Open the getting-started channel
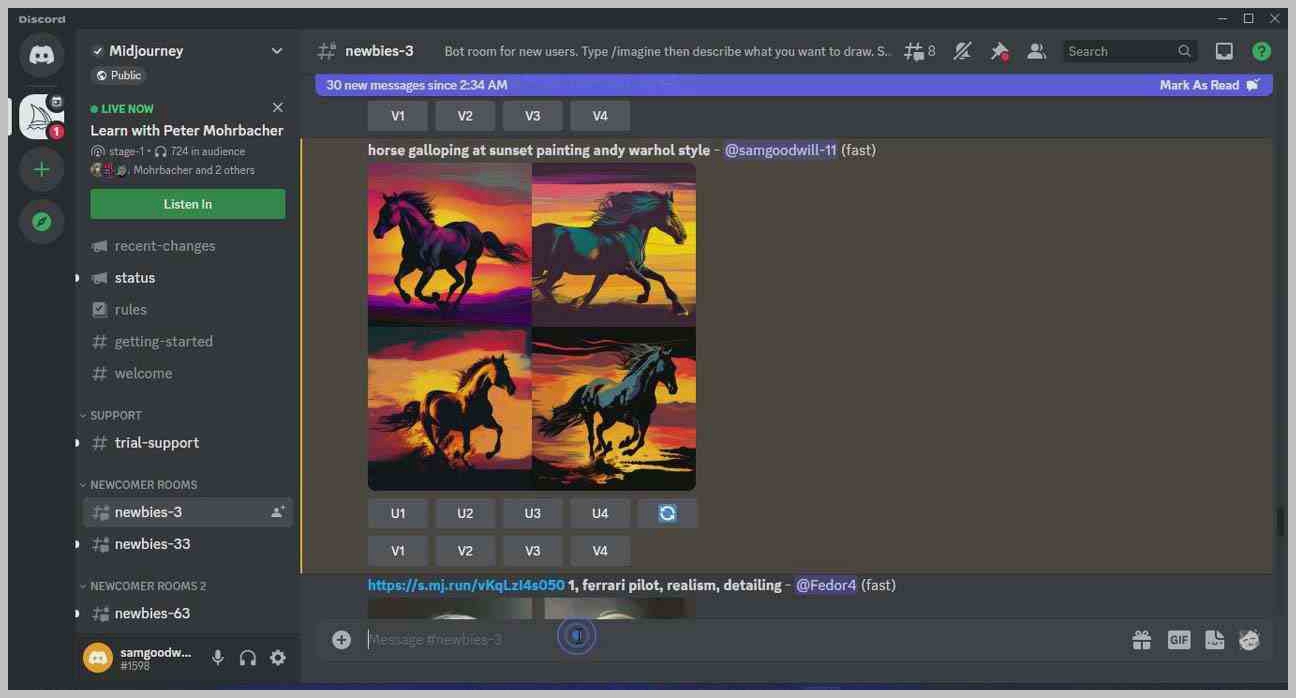Screen dimensions: 1296x698 (163, 341)
